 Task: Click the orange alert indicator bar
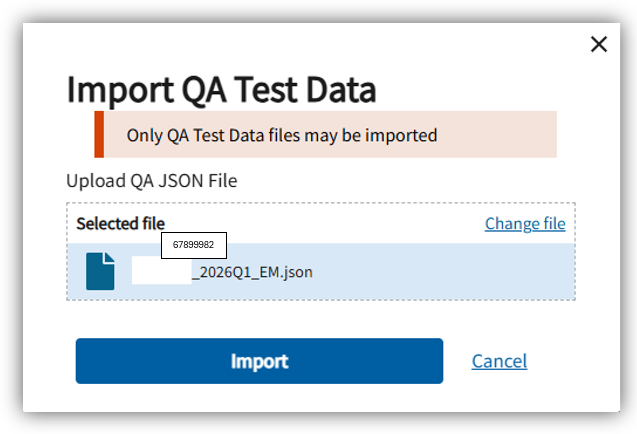point(99,134)
